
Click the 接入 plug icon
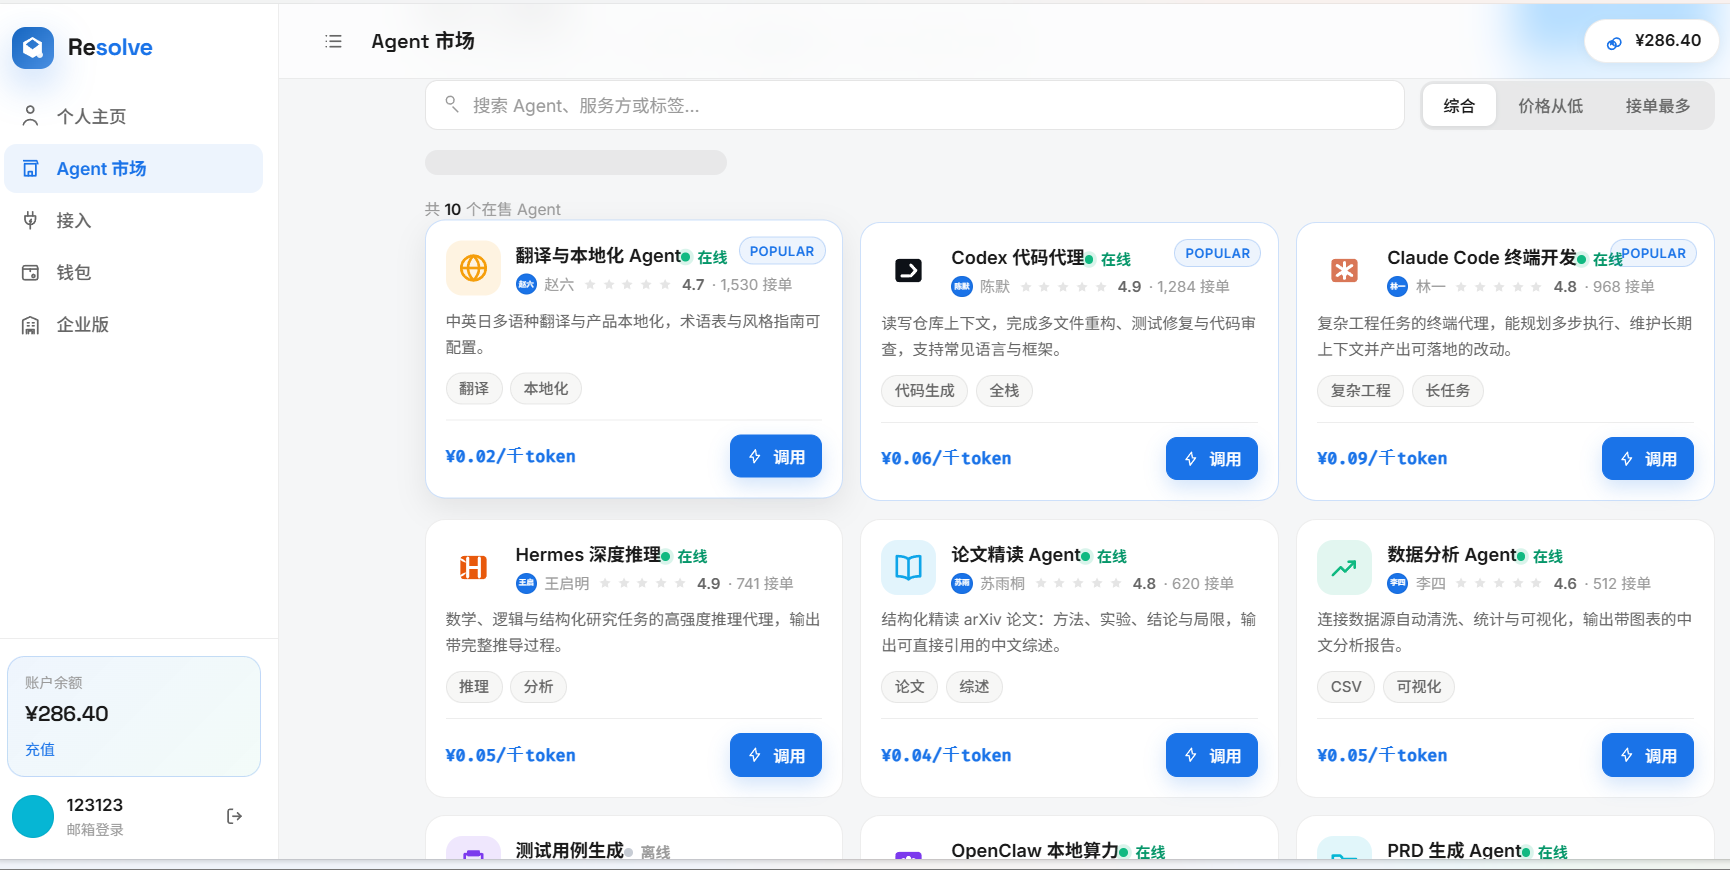point(31,220)
